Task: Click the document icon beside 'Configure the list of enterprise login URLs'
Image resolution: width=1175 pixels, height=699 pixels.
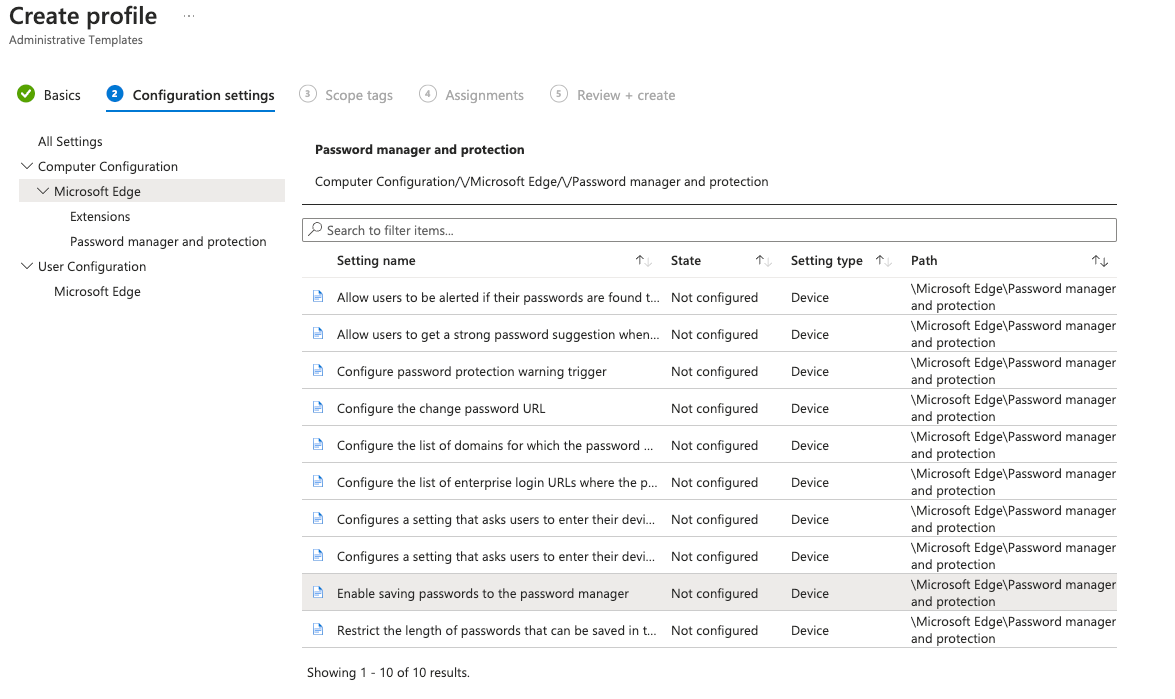Action: [318, 482]
